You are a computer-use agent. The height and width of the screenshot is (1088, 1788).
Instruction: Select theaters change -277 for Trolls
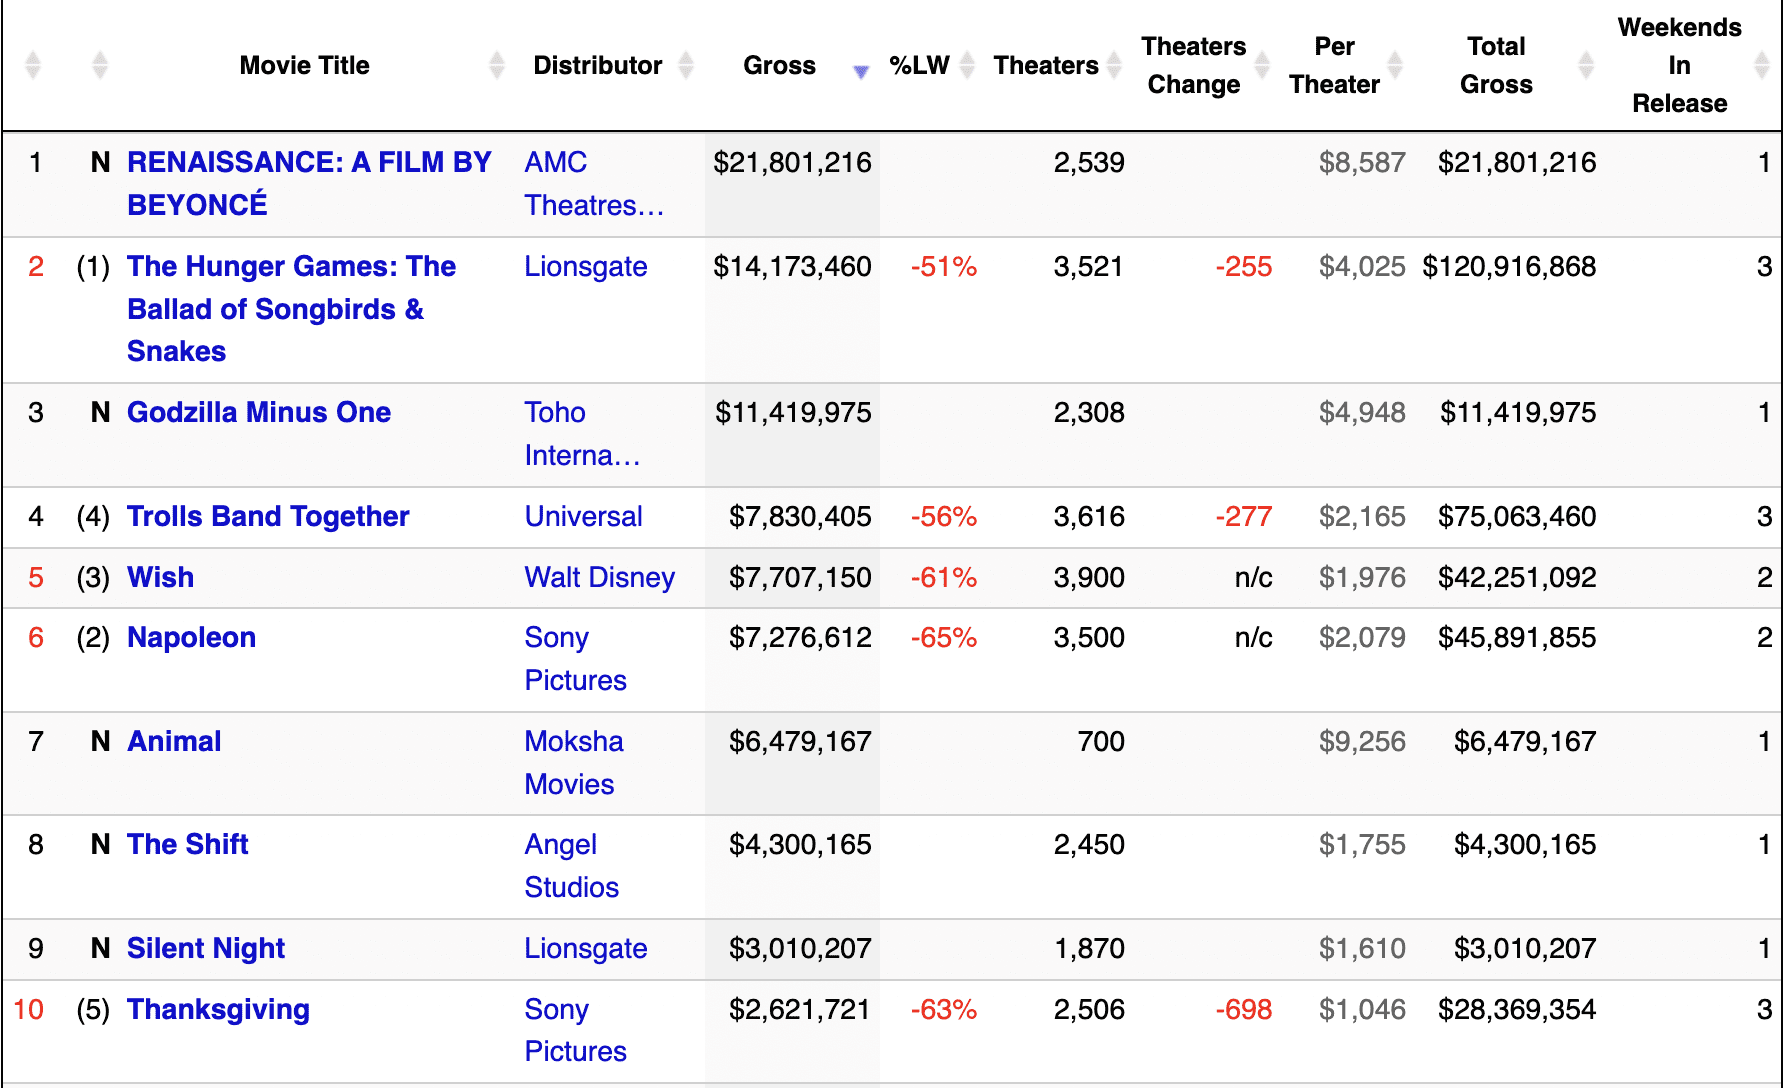point(1244,516)
